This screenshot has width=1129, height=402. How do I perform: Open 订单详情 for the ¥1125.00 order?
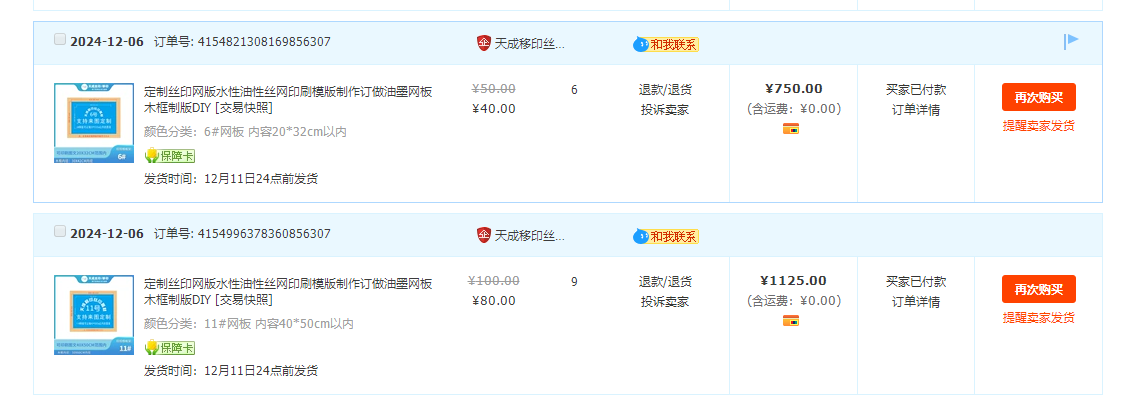[916, 302]
